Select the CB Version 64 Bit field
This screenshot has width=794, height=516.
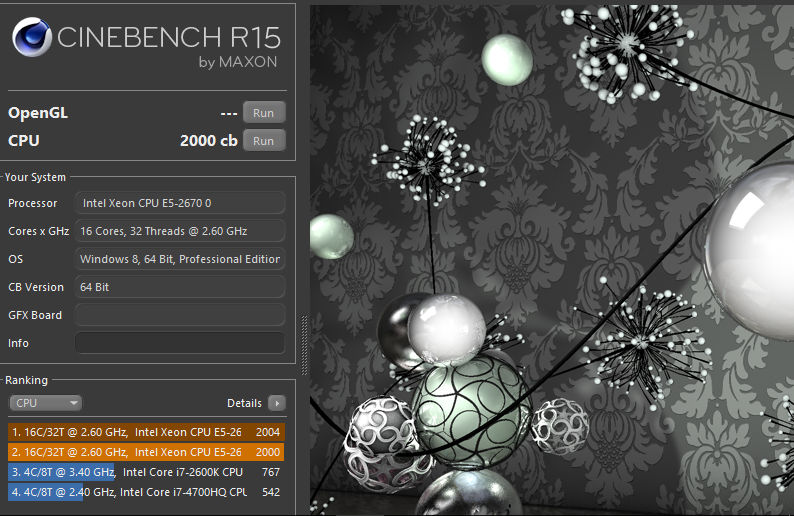[x=180, y=287]
